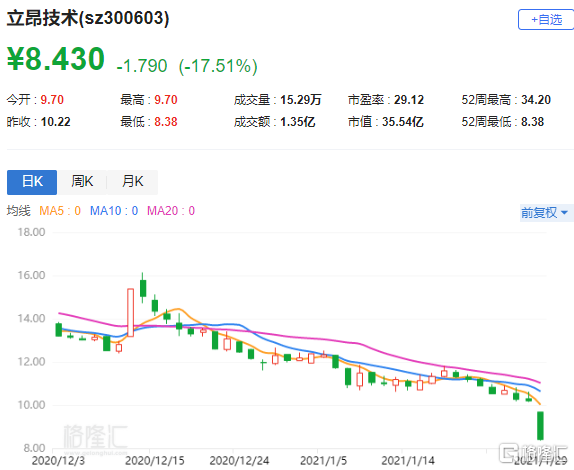
Task: Click the price change -1.790 value
Action: click(142, 66)
